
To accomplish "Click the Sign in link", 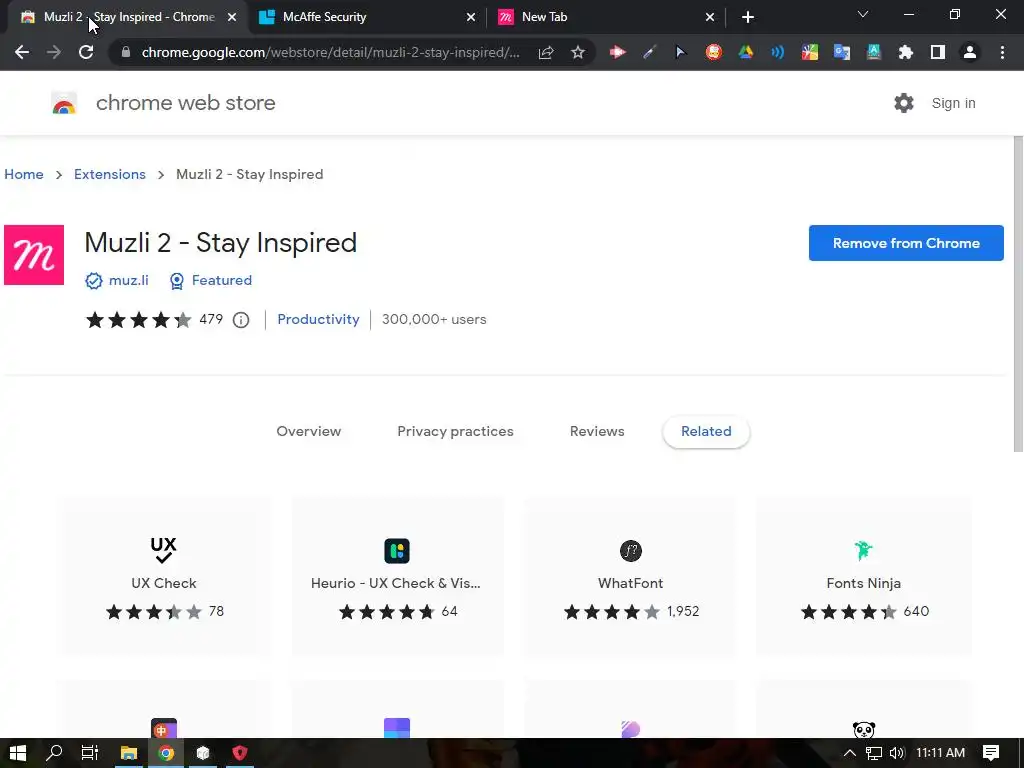I will coord(953,103).
